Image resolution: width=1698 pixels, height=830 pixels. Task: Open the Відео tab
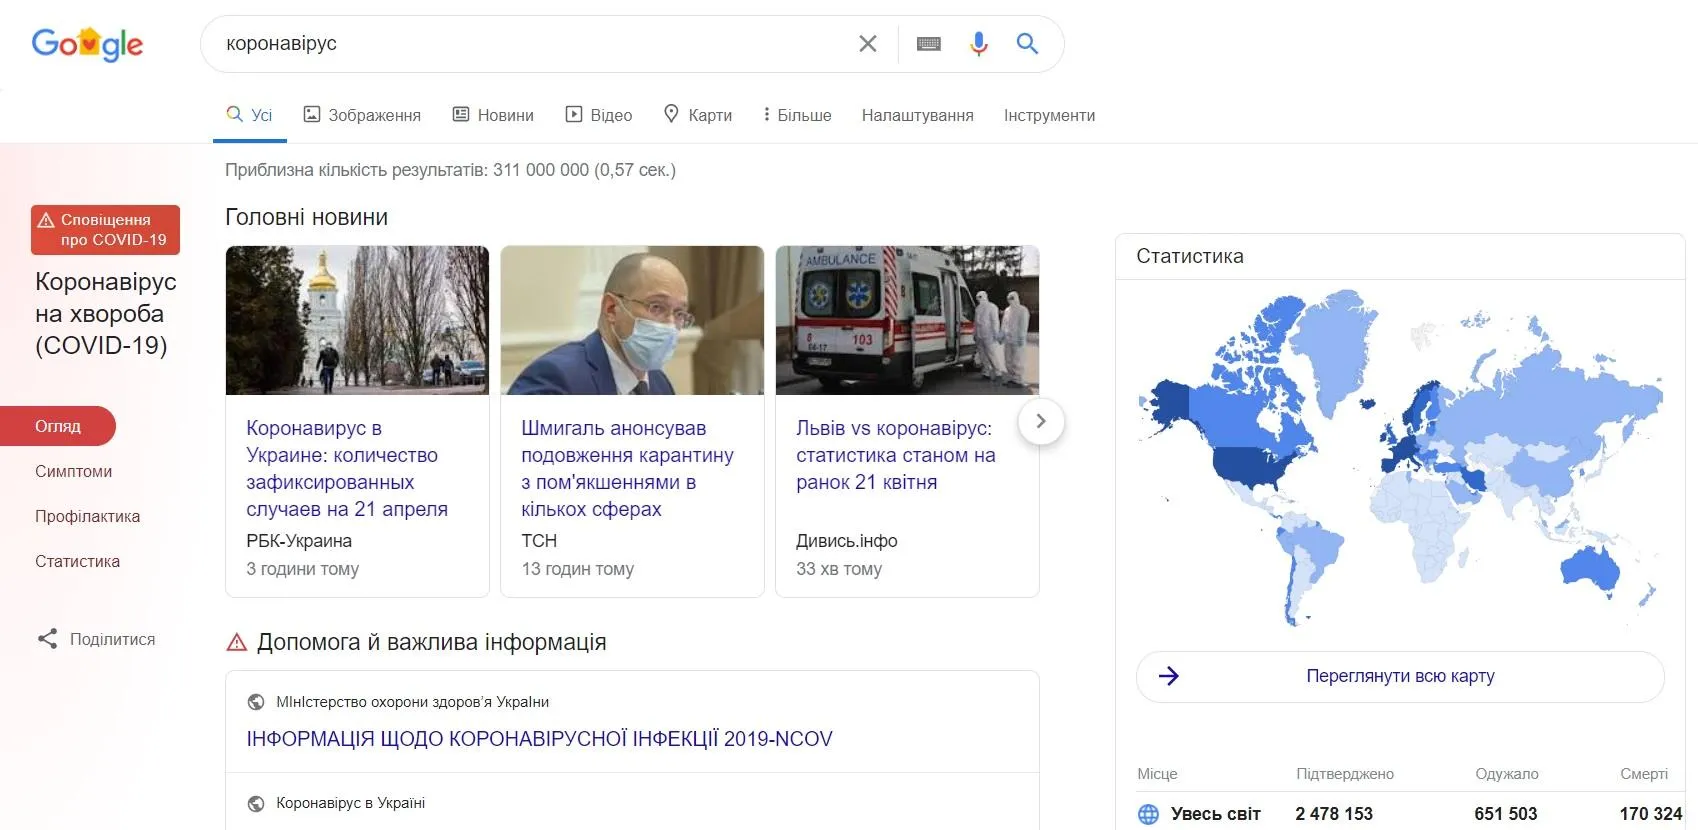599,115
